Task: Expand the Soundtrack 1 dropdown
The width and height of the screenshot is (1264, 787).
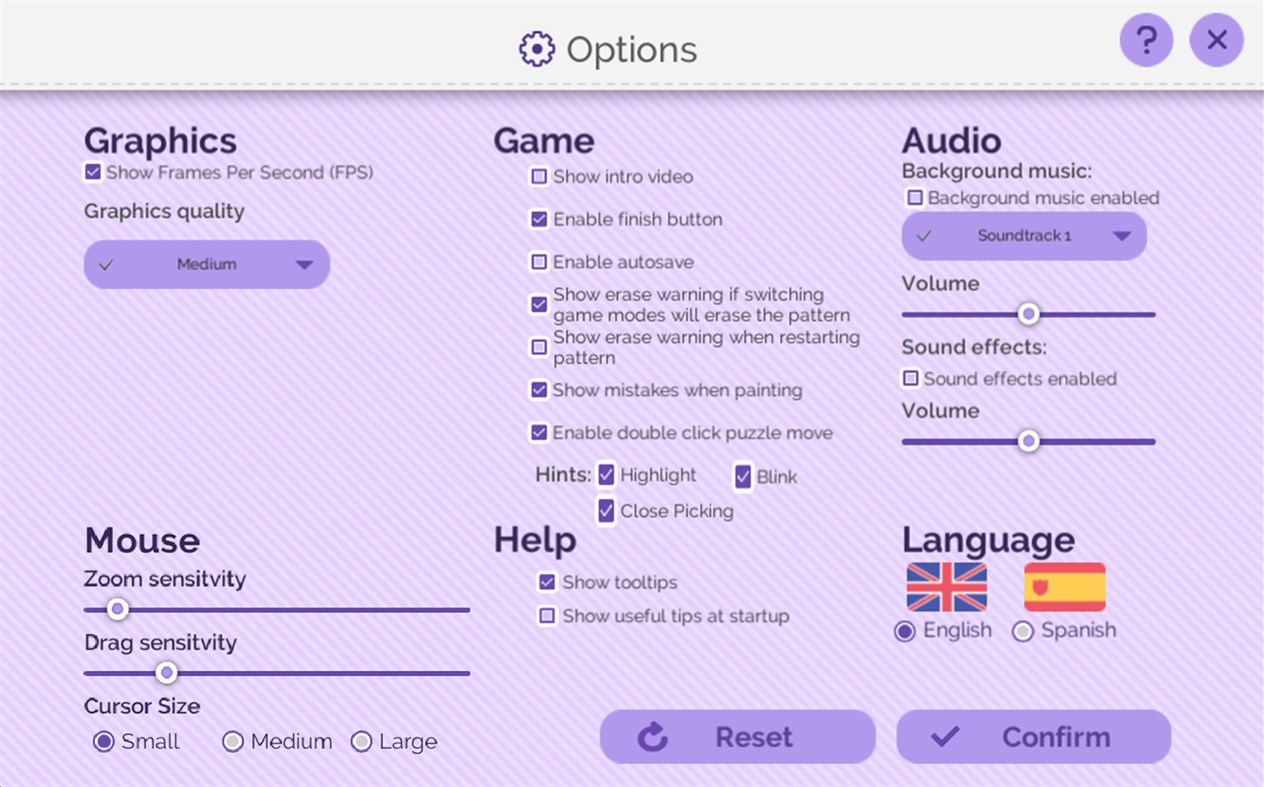Action: (1023, 236)
